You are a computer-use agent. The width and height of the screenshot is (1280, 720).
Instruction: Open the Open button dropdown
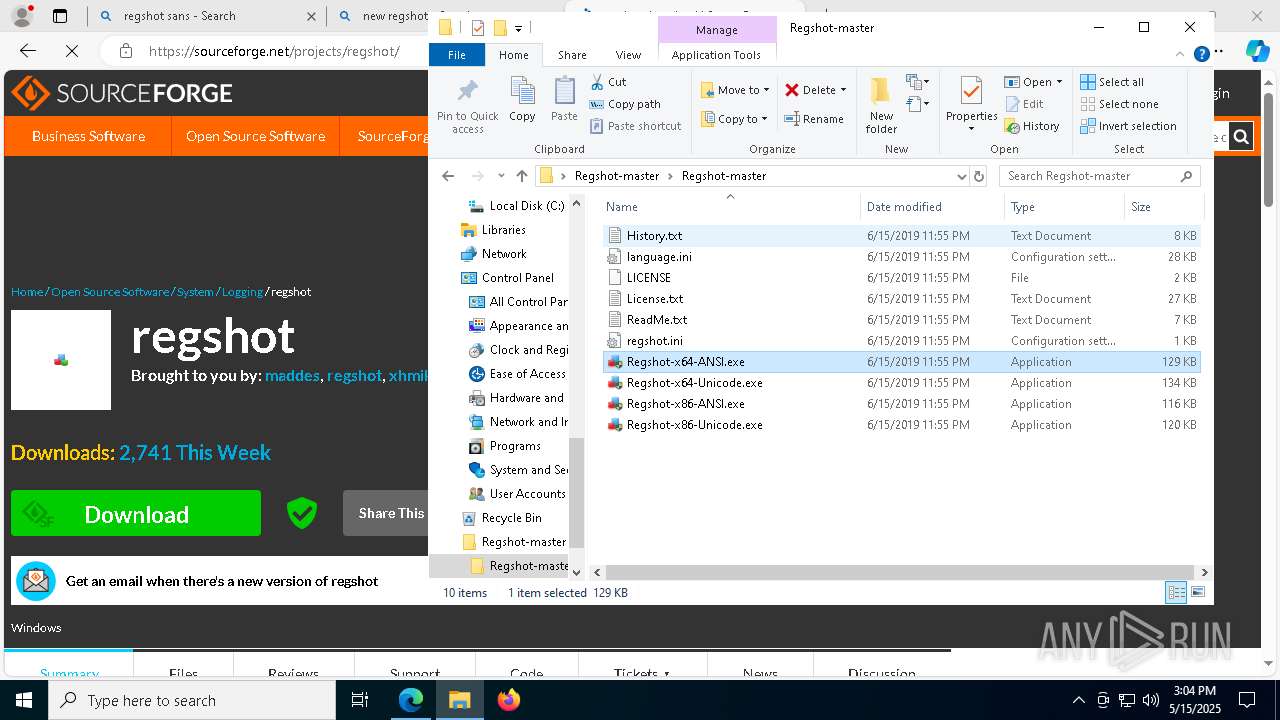pos(1059,82)
